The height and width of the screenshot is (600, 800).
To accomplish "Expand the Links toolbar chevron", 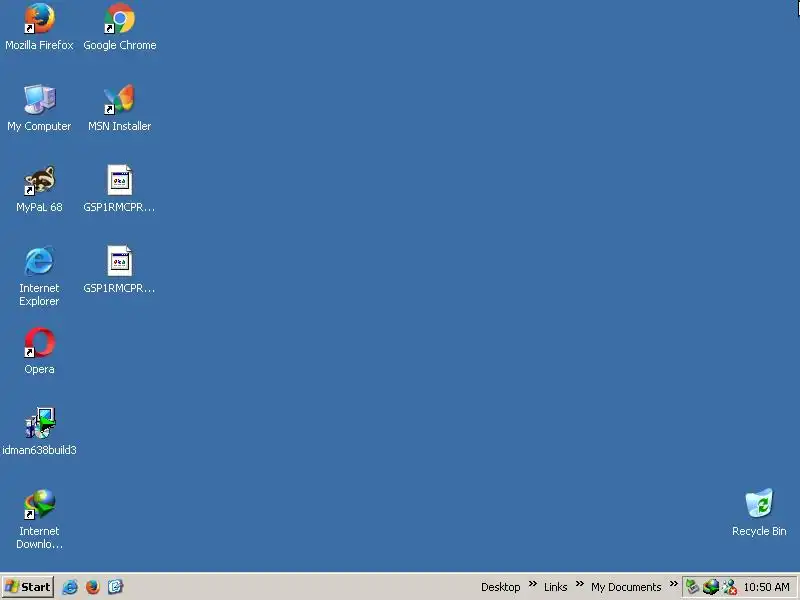I will 580,584.
